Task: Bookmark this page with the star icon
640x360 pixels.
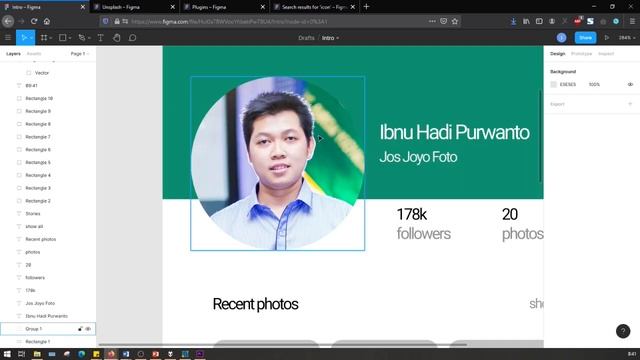Action: coord(455,21)
